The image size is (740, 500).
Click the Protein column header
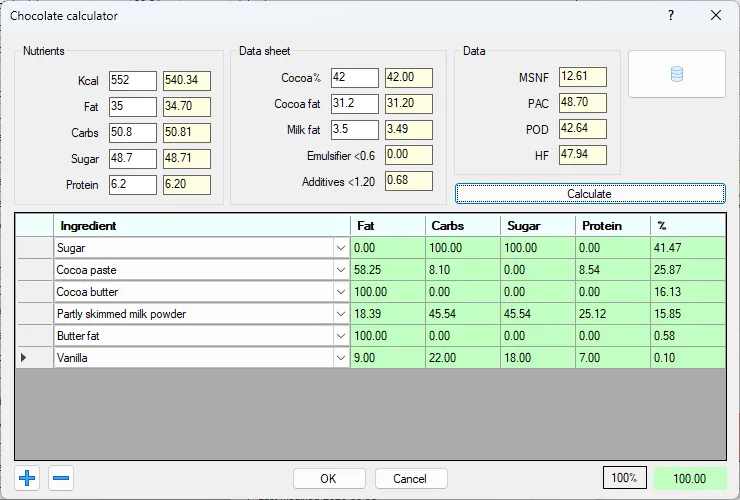tap(613, 226)
